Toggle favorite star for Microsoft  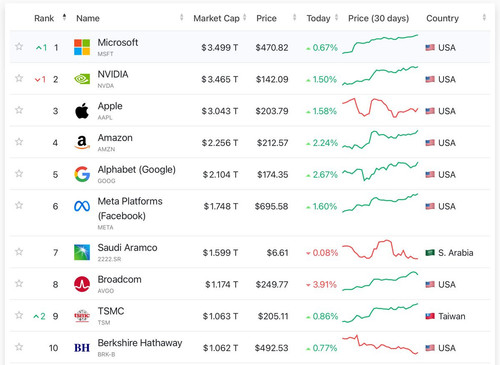click(x=19, y=46)
